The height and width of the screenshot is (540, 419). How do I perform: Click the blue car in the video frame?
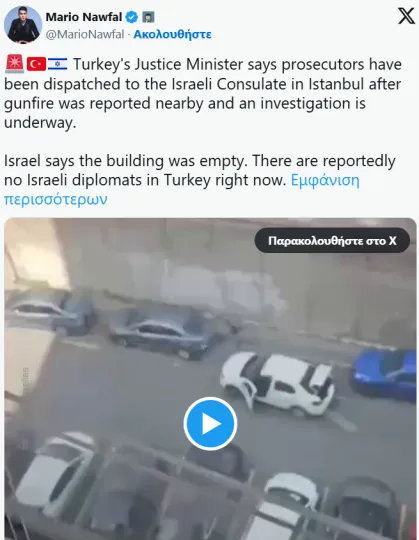(x=383, y=374)
